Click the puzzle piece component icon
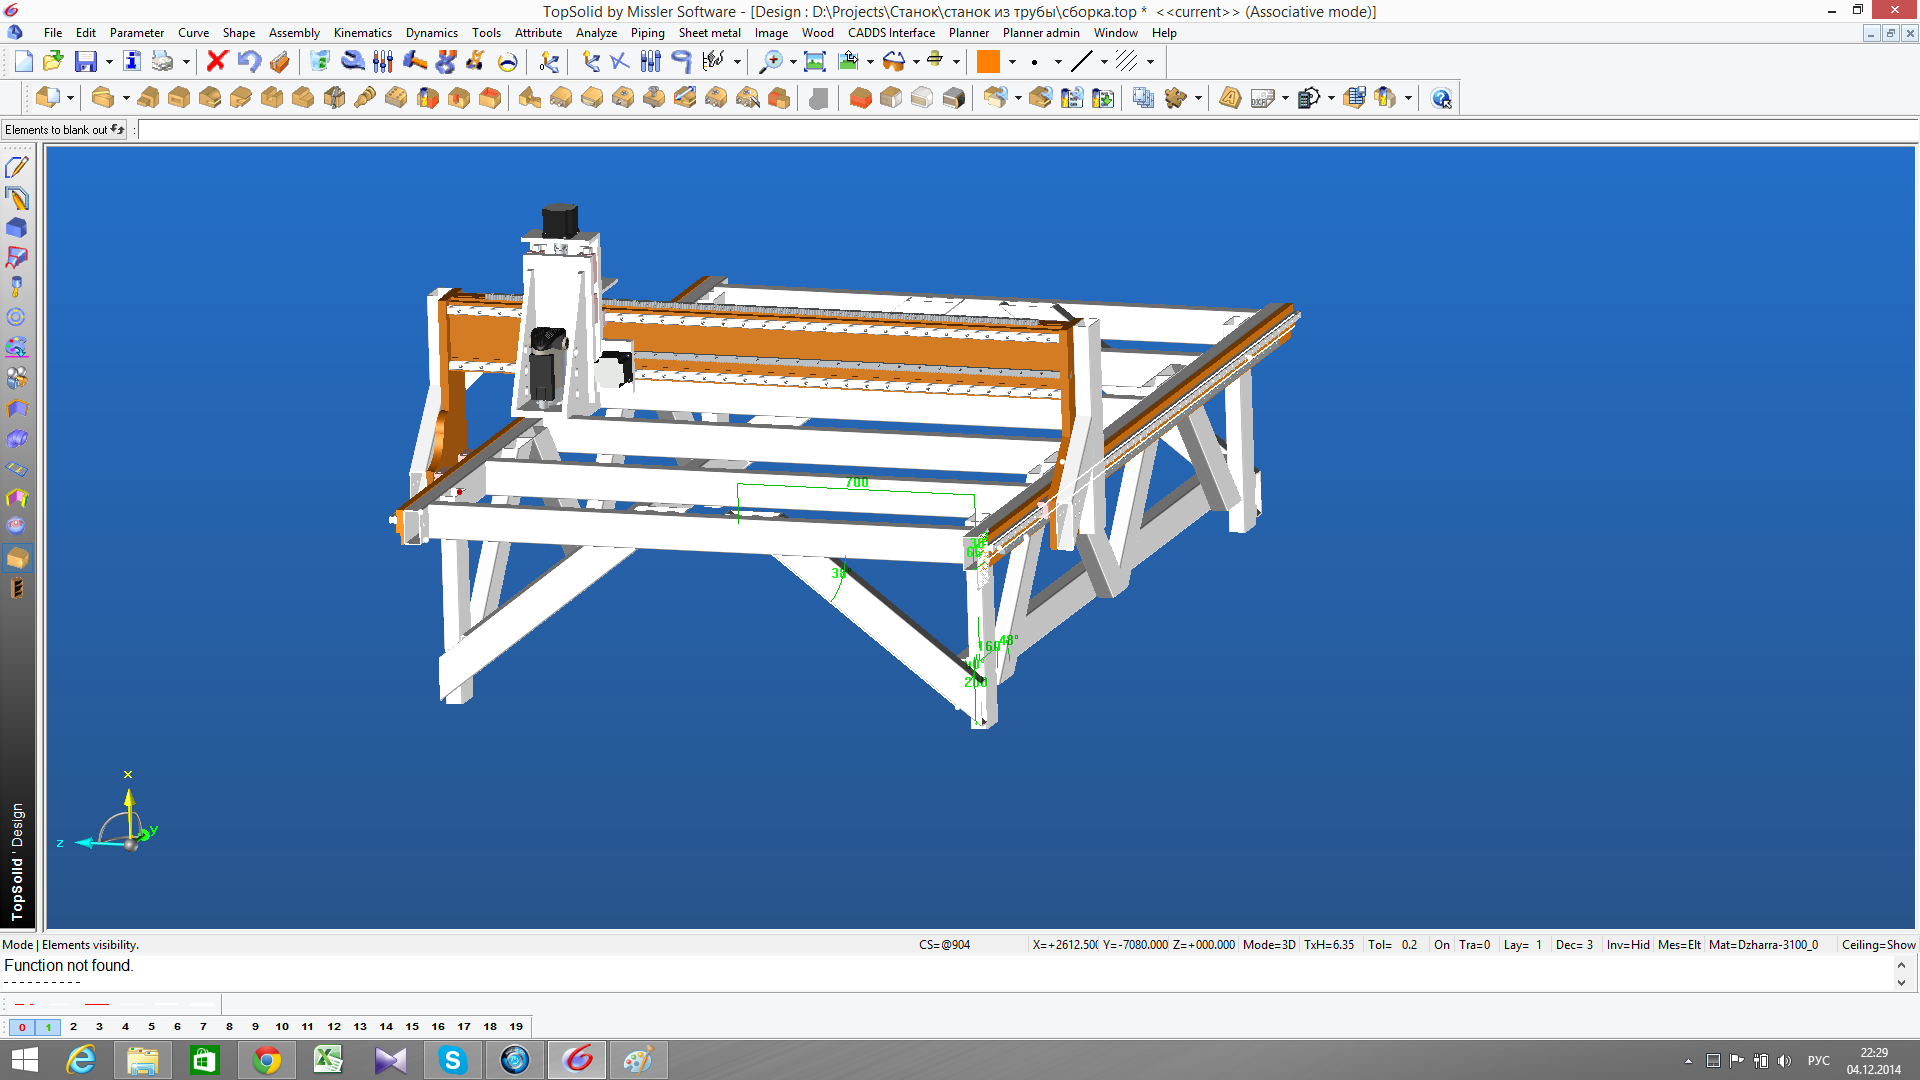Screen dimensions: 1920x1080 tap(1175, 98)
